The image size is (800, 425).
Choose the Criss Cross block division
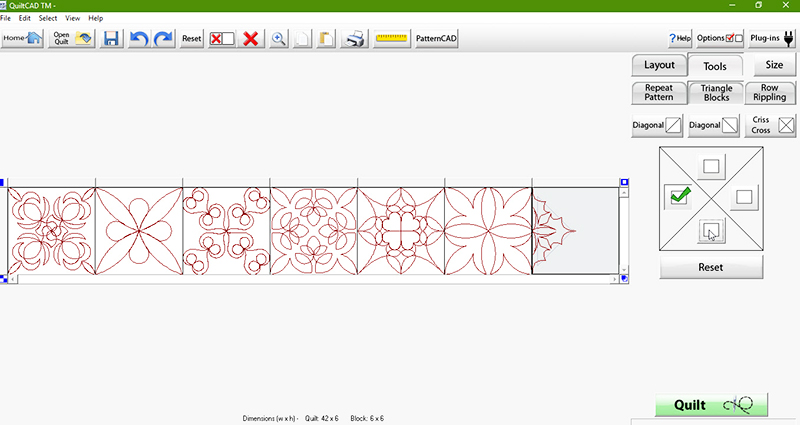[x=771, y=126]
